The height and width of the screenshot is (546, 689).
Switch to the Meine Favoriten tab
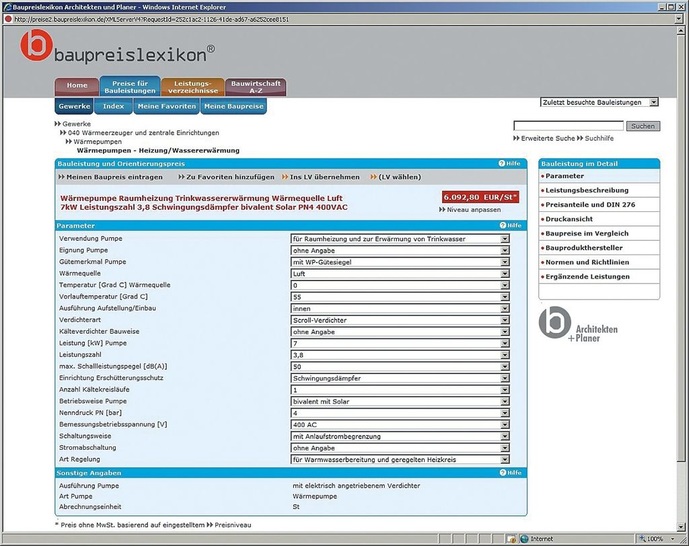166,106
